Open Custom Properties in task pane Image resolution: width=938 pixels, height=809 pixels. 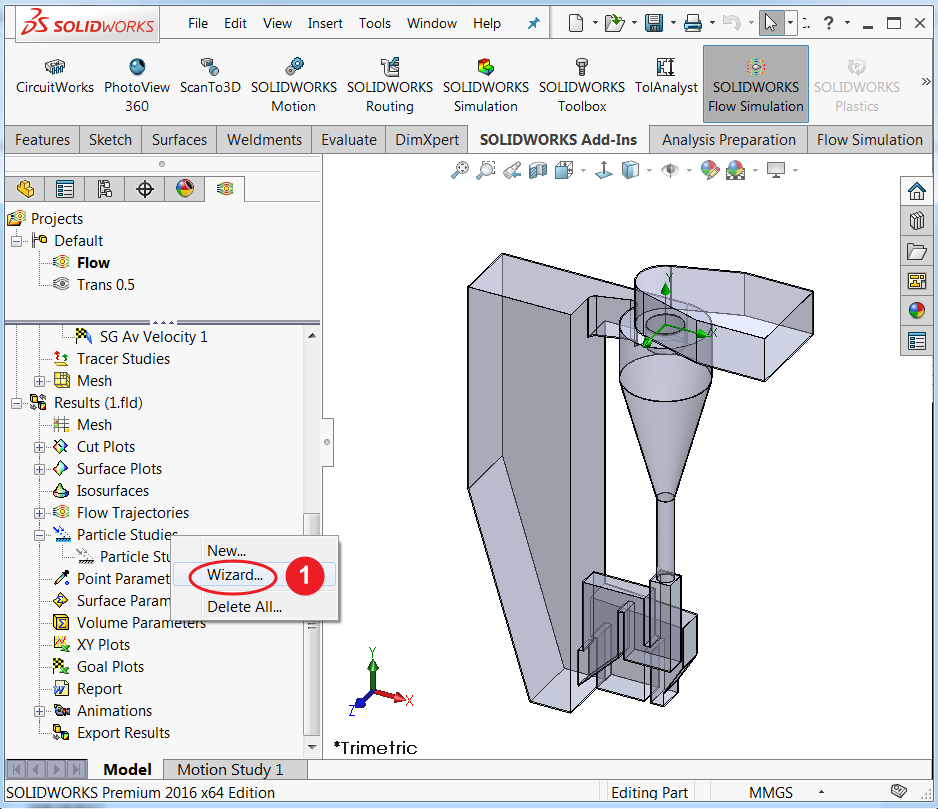[916, 341]
